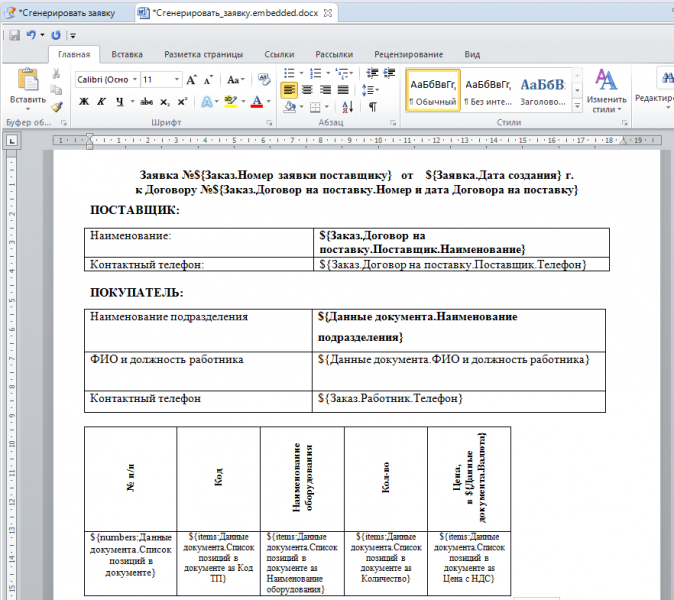The height and width of the screenshot is (600, 674).
Task: Cut selection with the scissors icon
Action: click(56, 74)
